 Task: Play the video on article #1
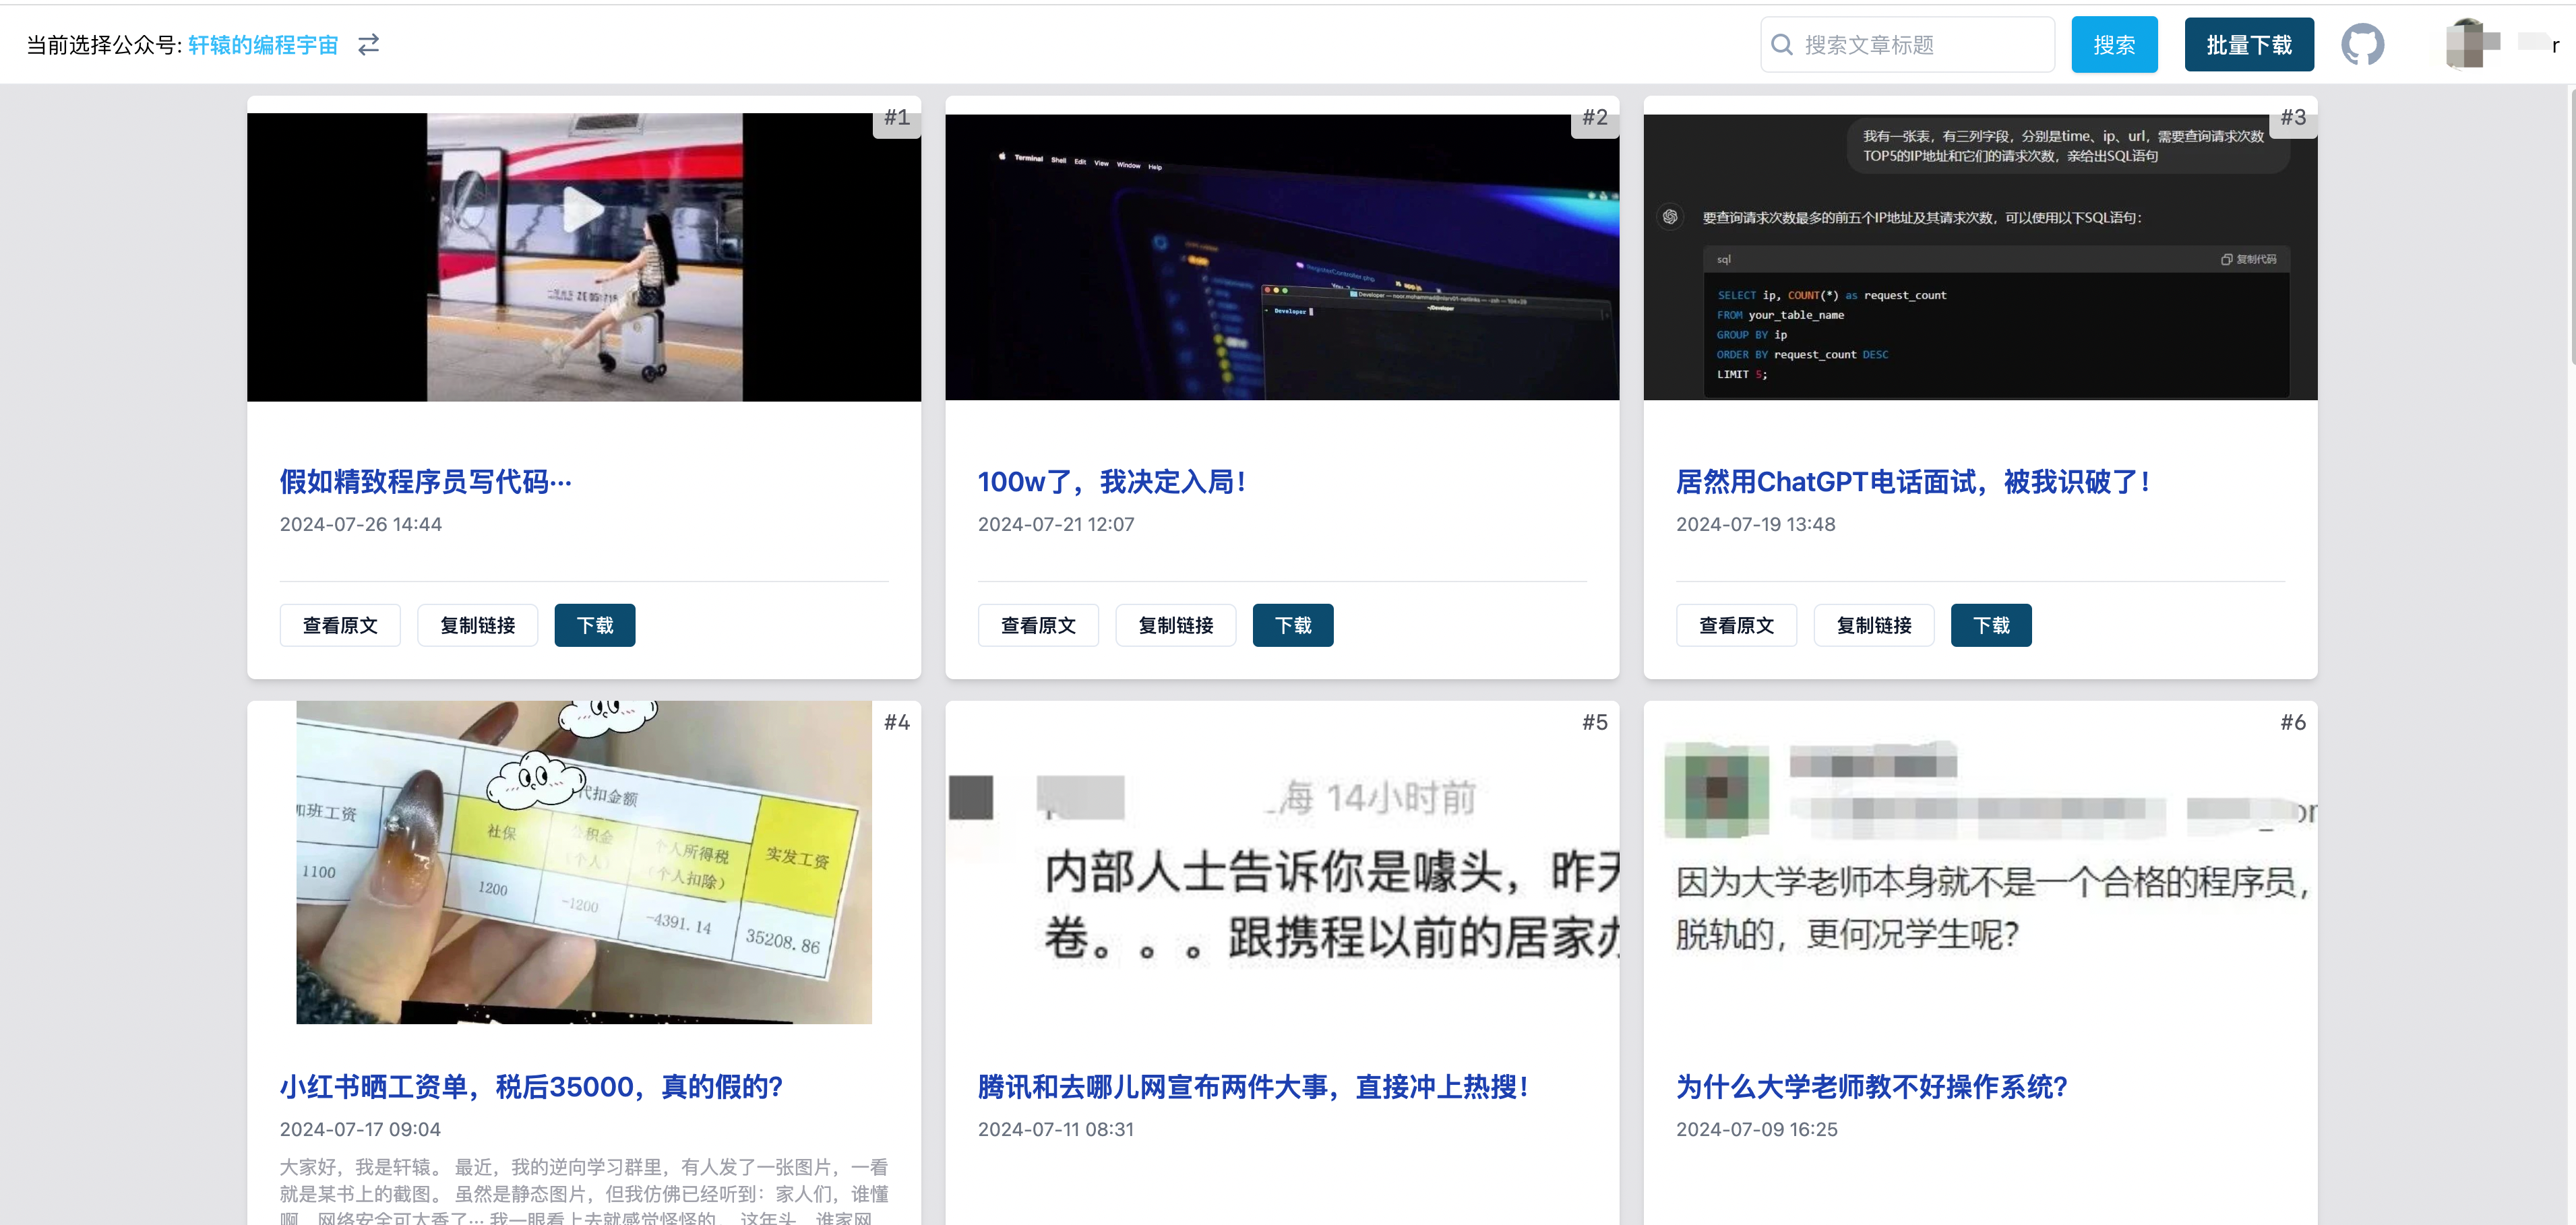[583, 210]
